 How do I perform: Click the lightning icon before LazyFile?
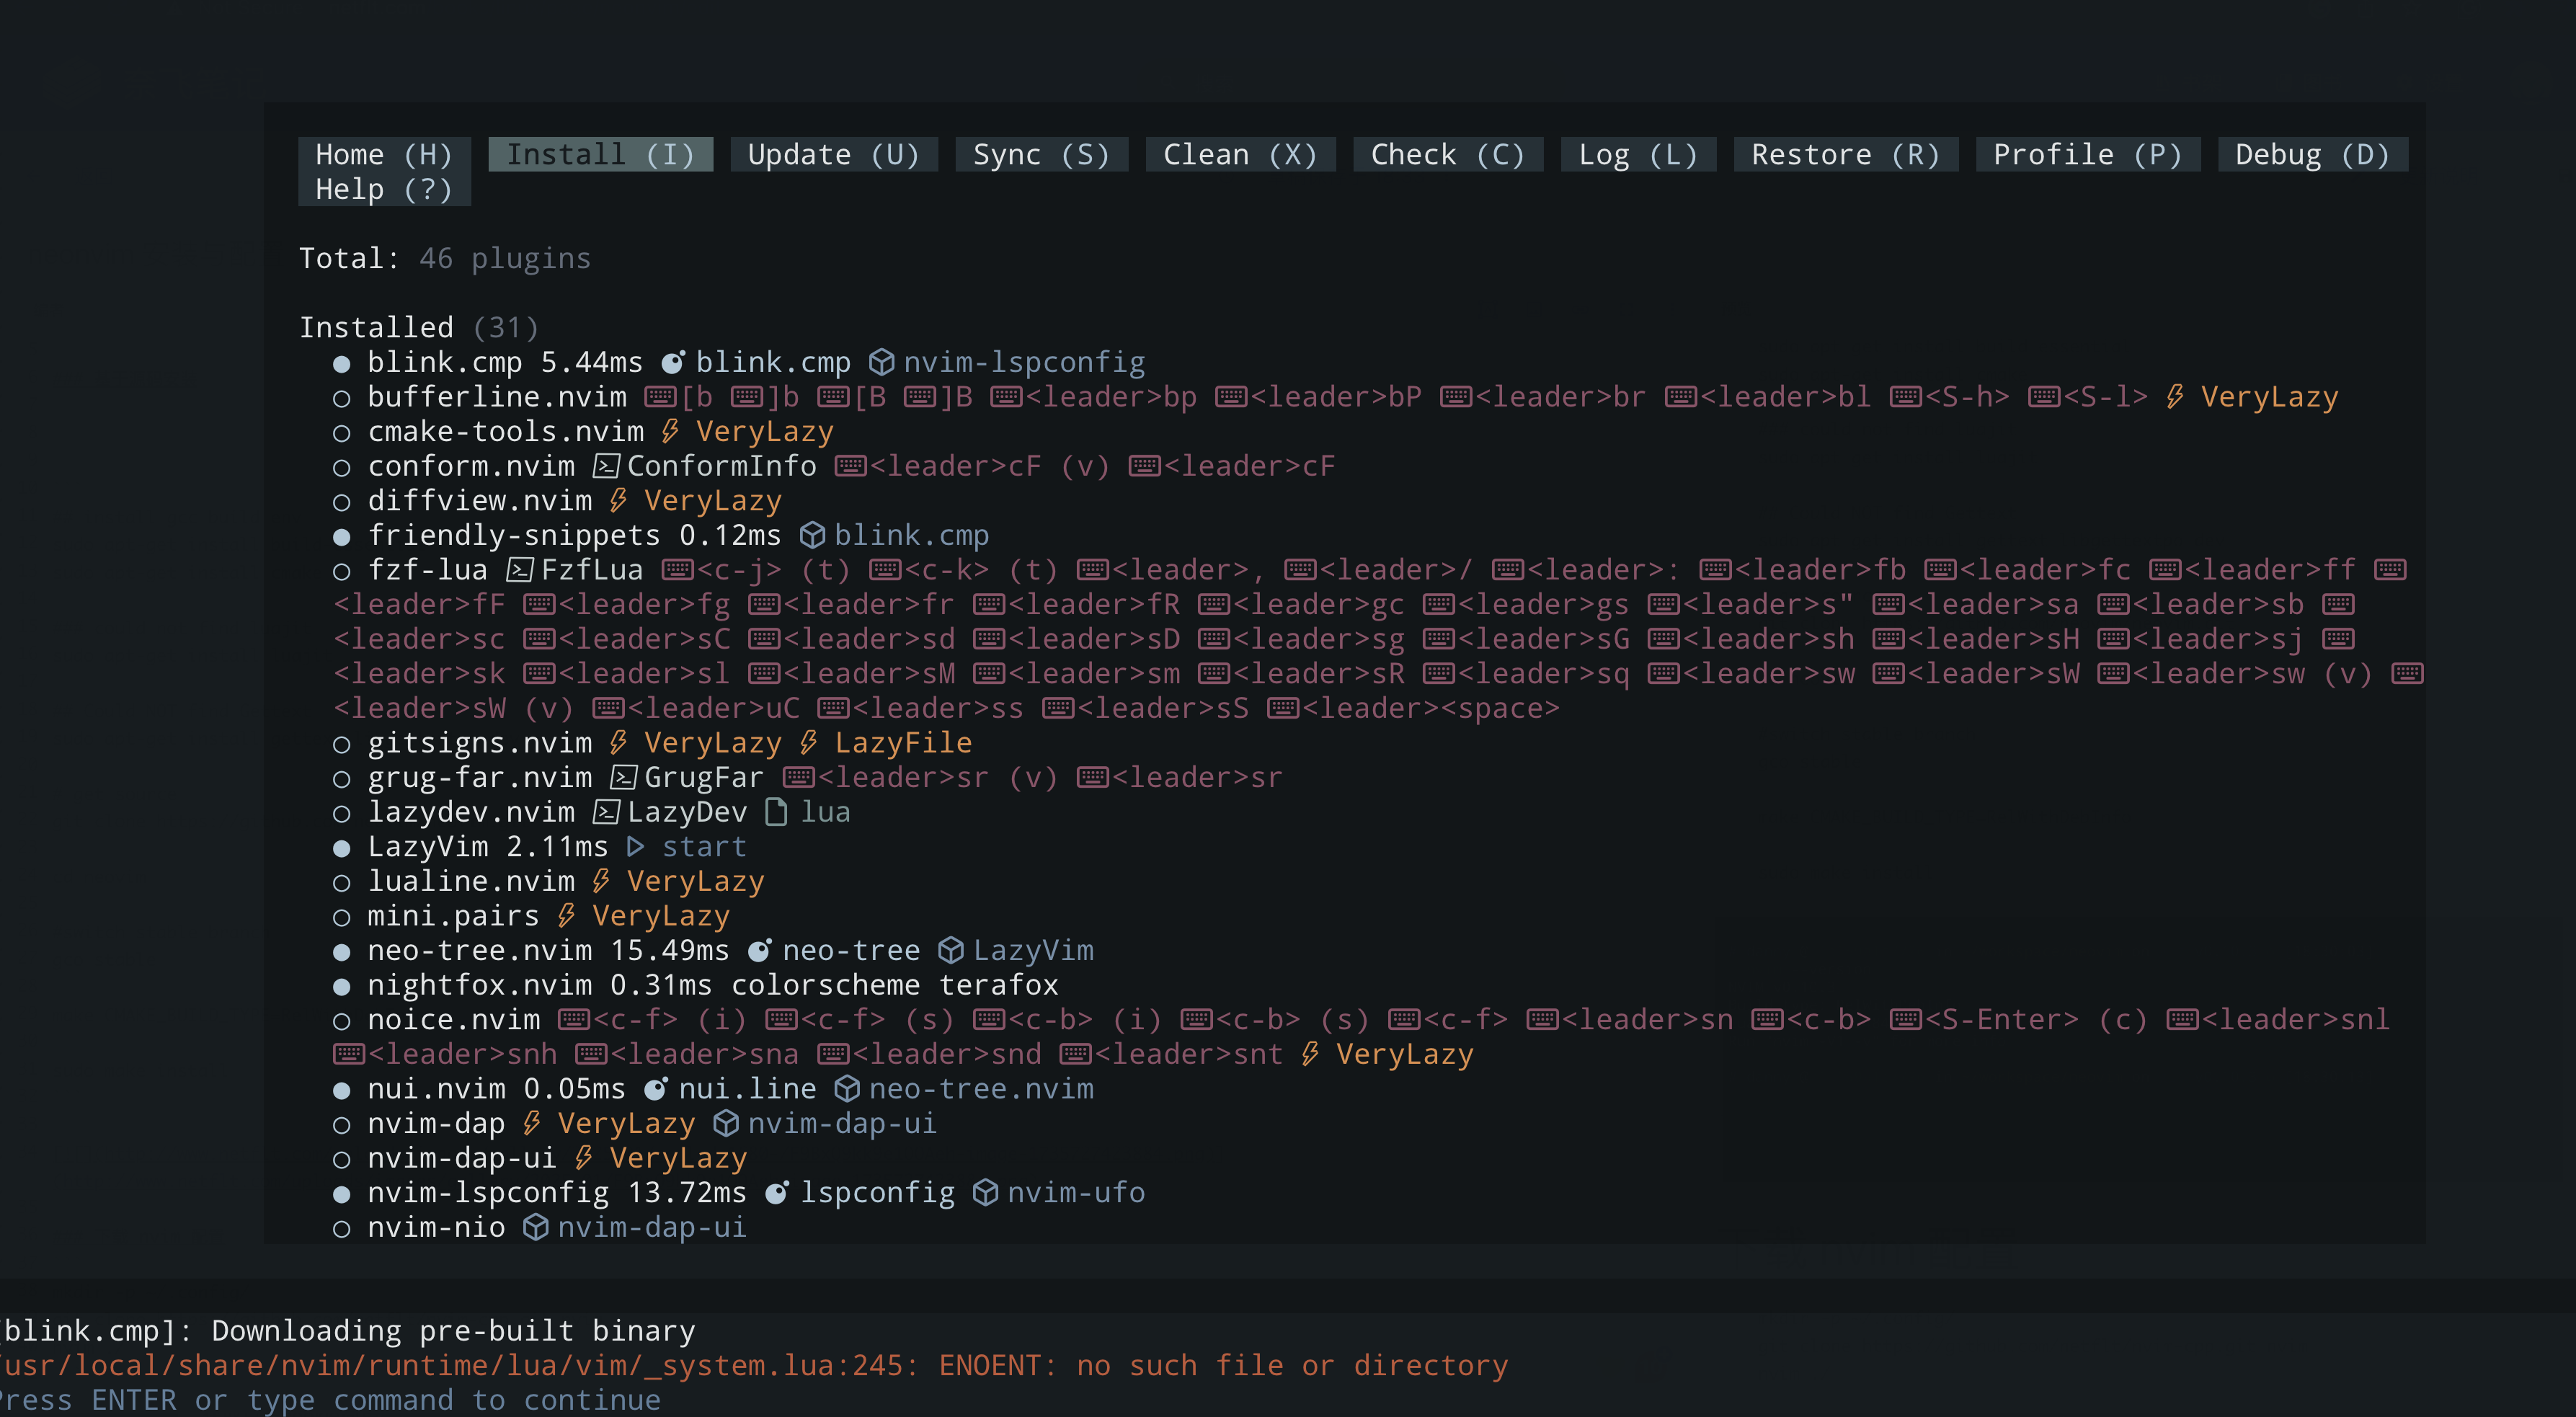click(809, 743)
